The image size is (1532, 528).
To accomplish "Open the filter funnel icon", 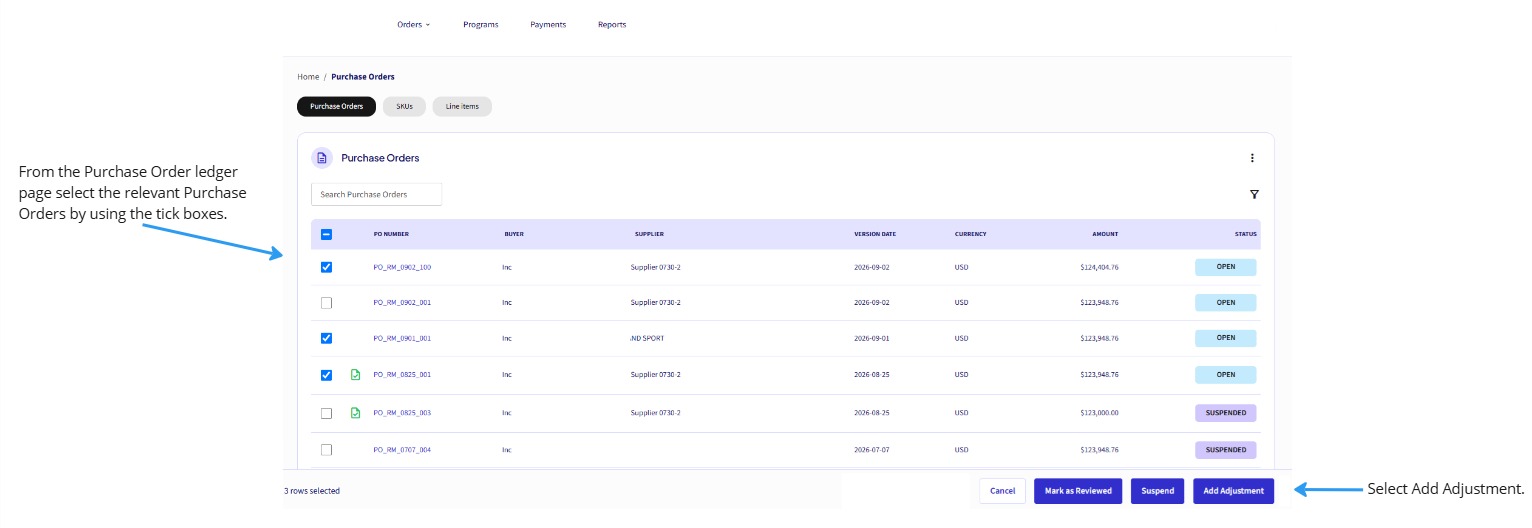I will point(1254,194).
